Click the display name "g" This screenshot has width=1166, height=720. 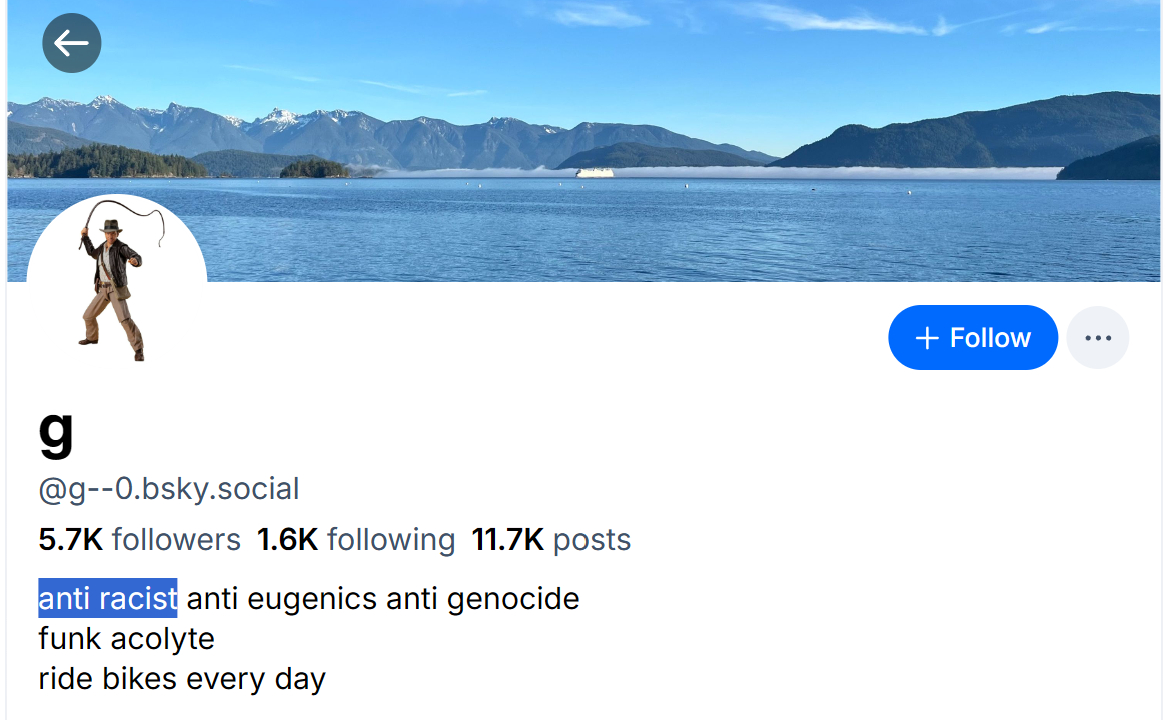click(x=56, y=430)
